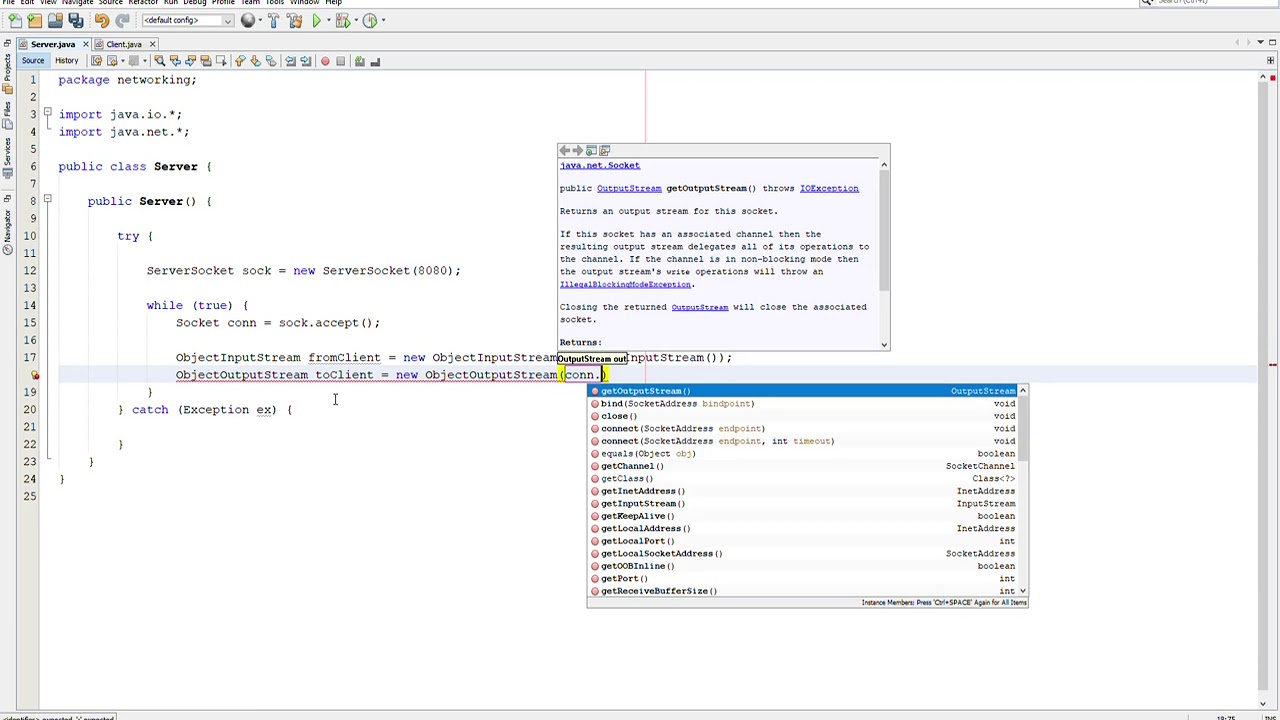
Task: Toggle Highlight Search icon in editor toolbar
Action: click(205, 61)
